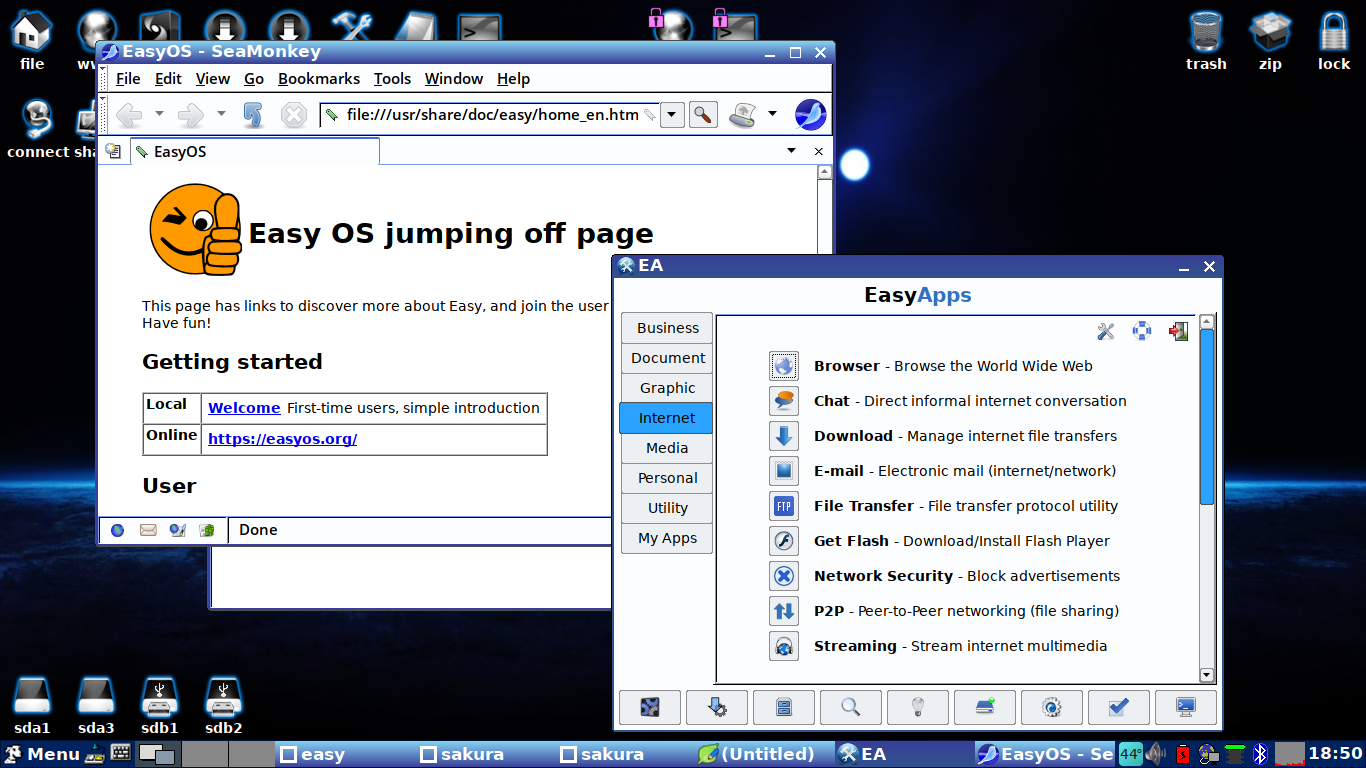Select the Business category tab

tap(667, 328)
